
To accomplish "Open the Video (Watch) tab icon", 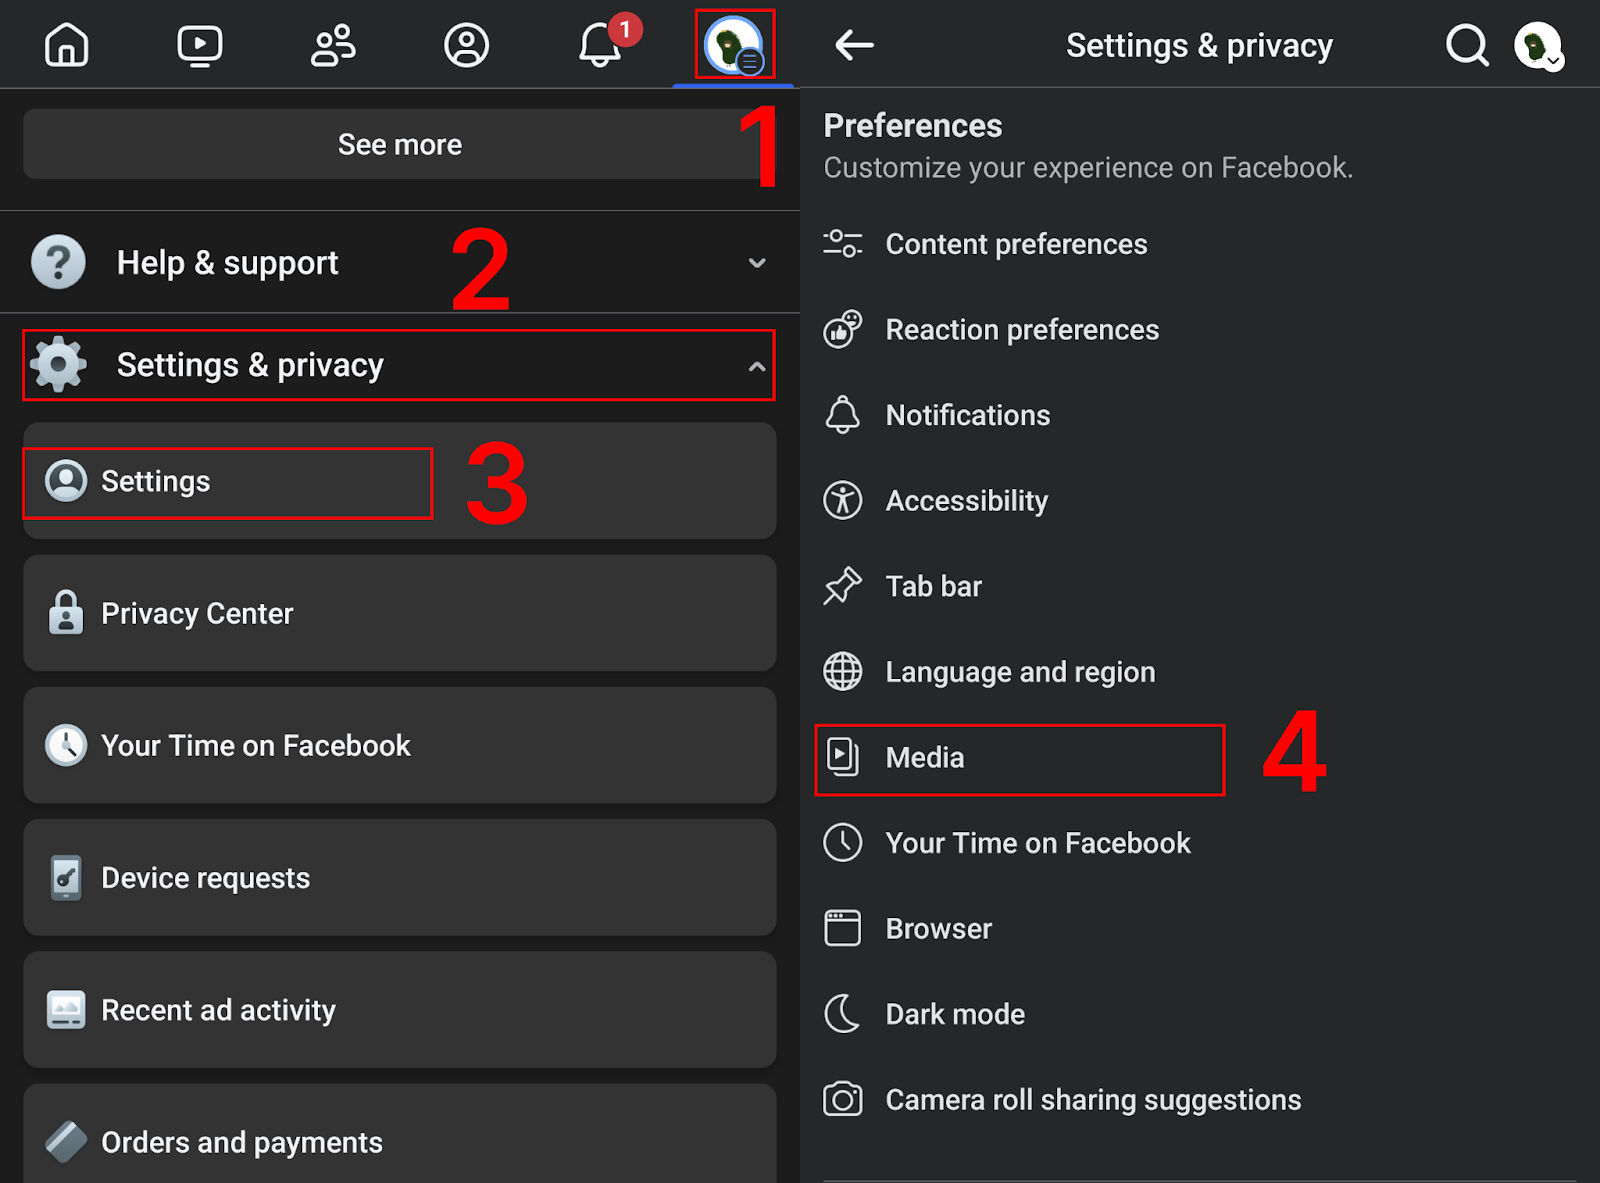I will click(x=200, y=45).
